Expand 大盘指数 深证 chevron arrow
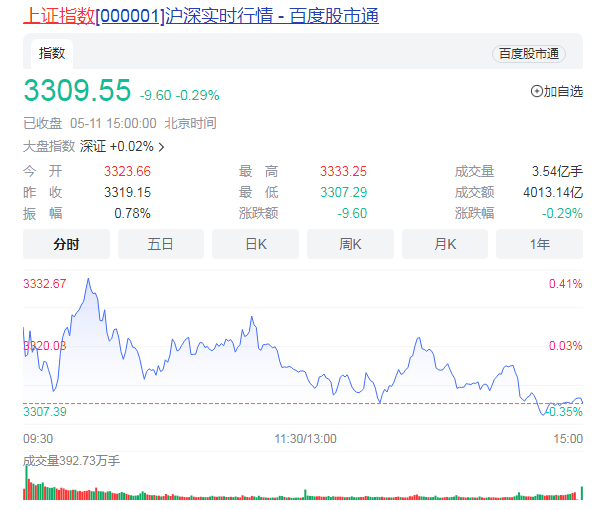611x510 pixels. click(162, 147)
